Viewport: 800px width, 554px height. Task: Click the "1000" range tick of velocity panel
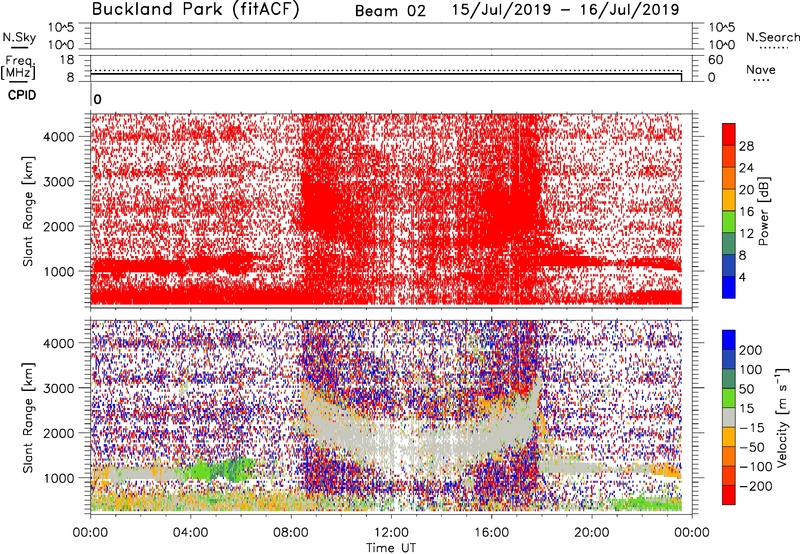pos(59,478)
